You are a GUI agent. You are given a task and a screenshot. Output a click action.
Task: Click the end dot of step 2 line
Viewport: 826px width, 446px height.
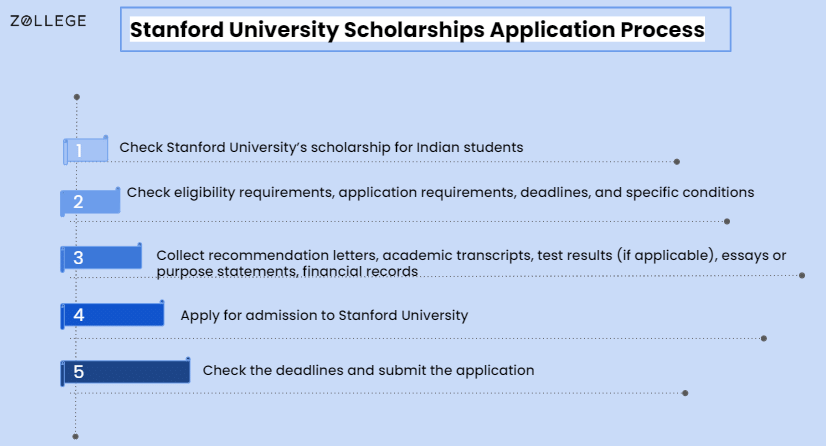click(x=727, y=221)
